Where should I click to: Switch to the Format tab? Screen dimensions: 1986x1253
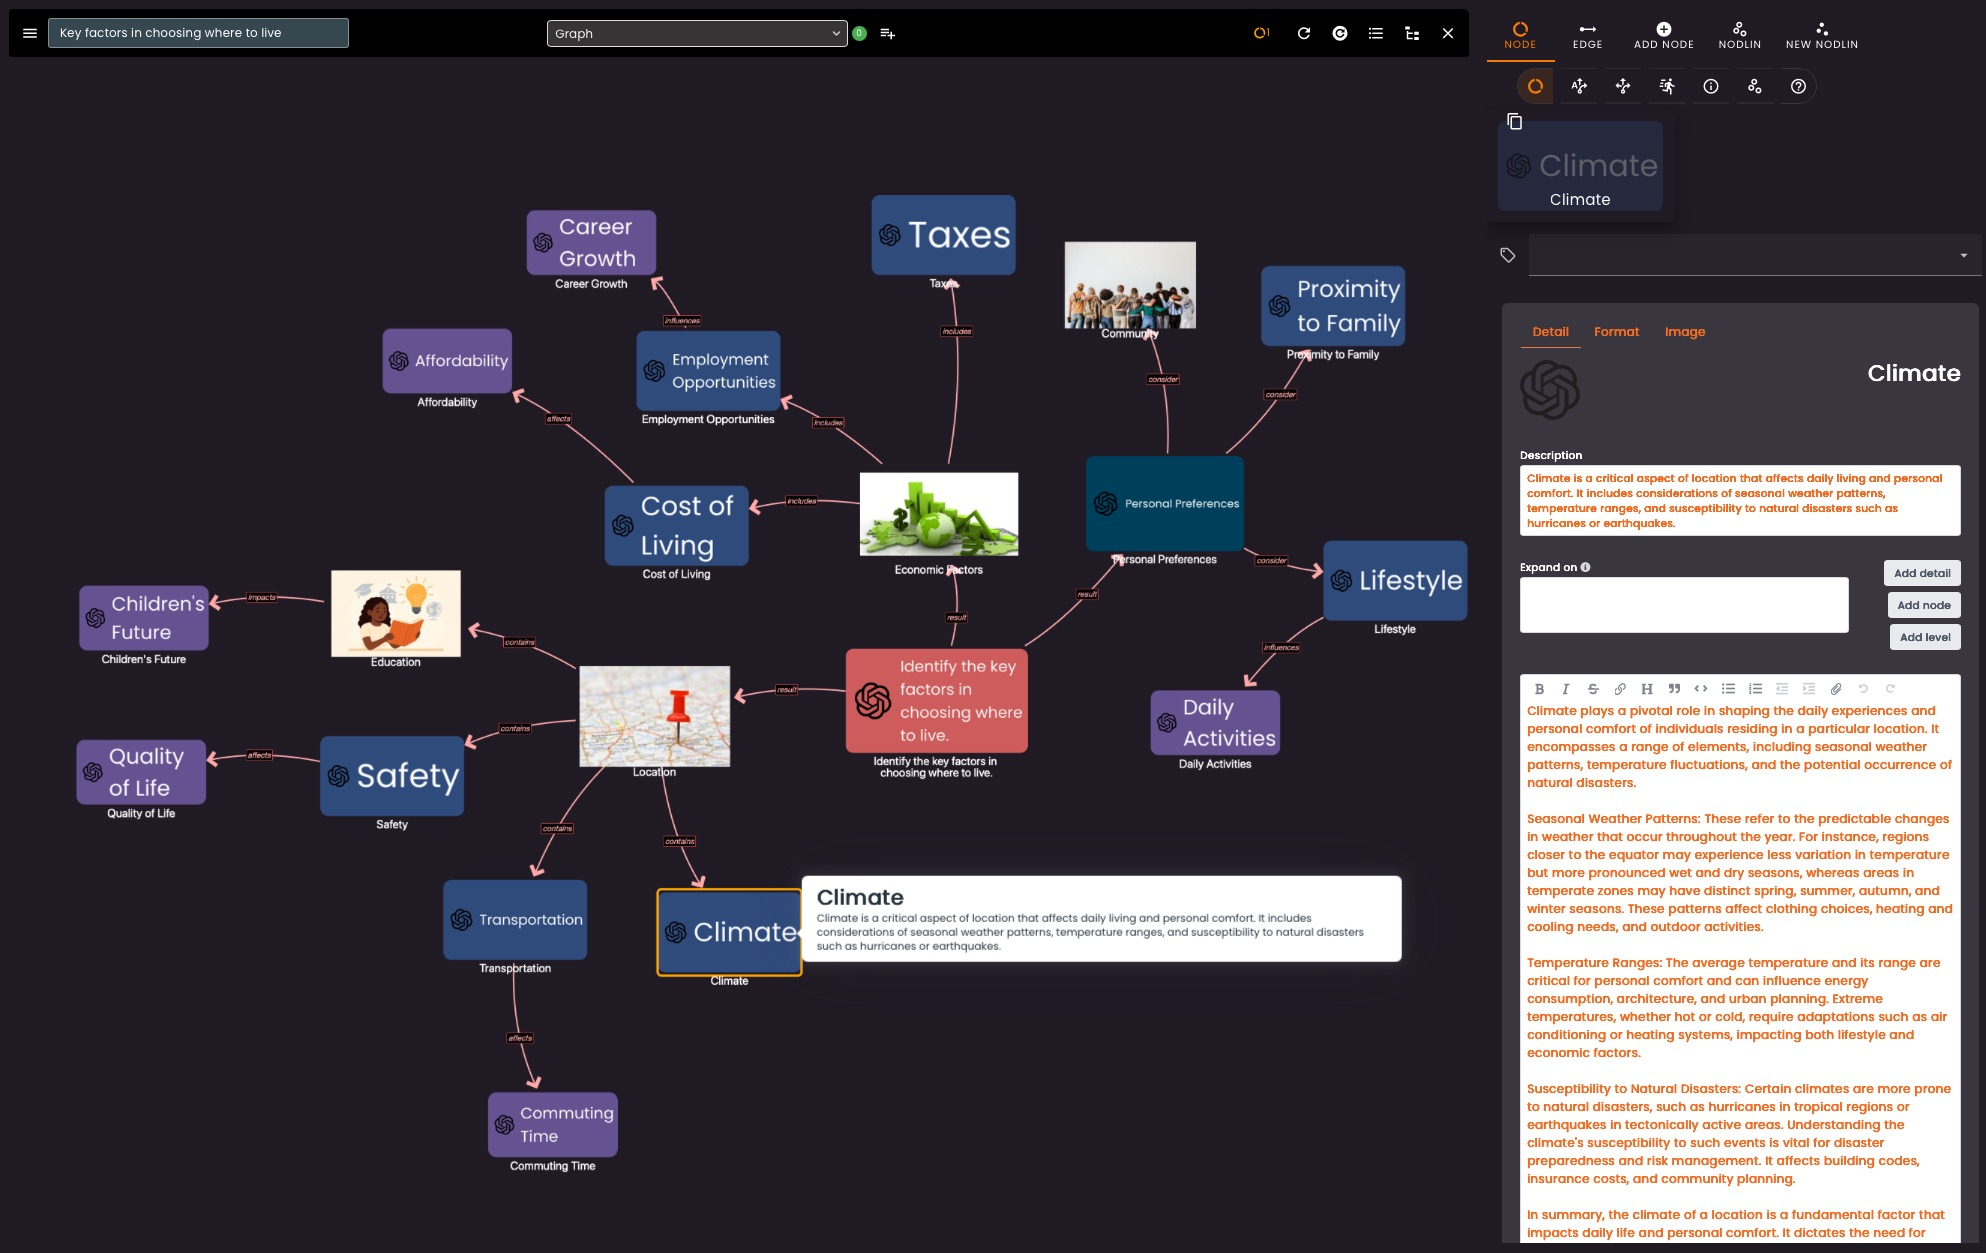(x=1616, y=332)
